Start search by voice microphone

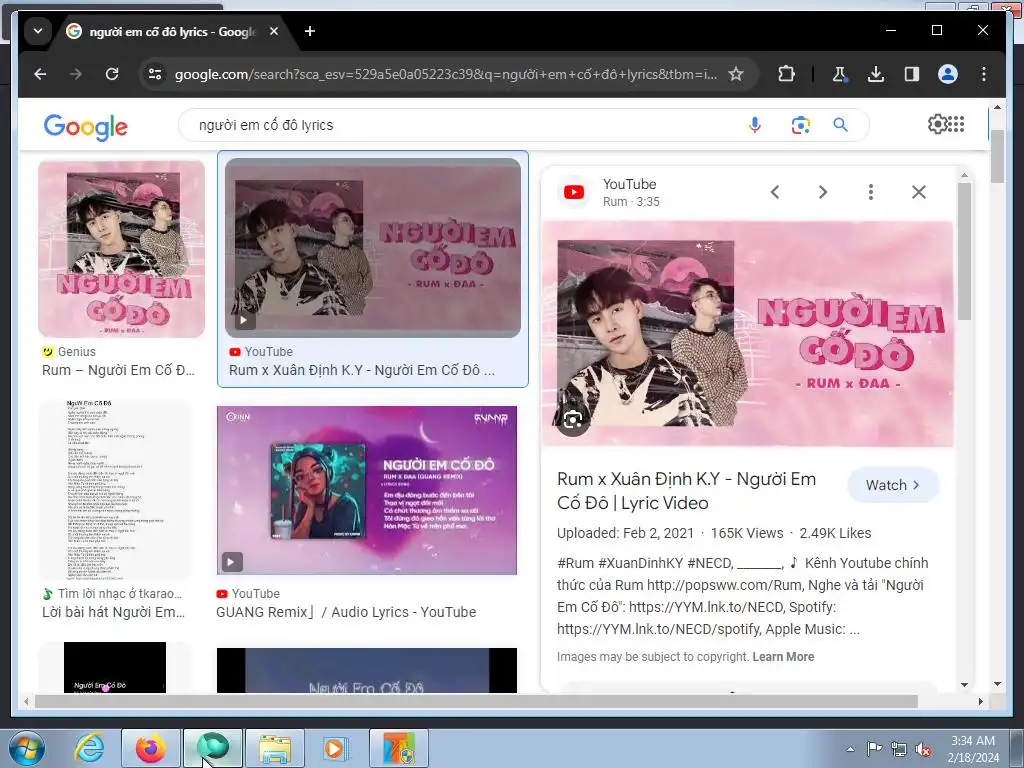pos(754,125)
